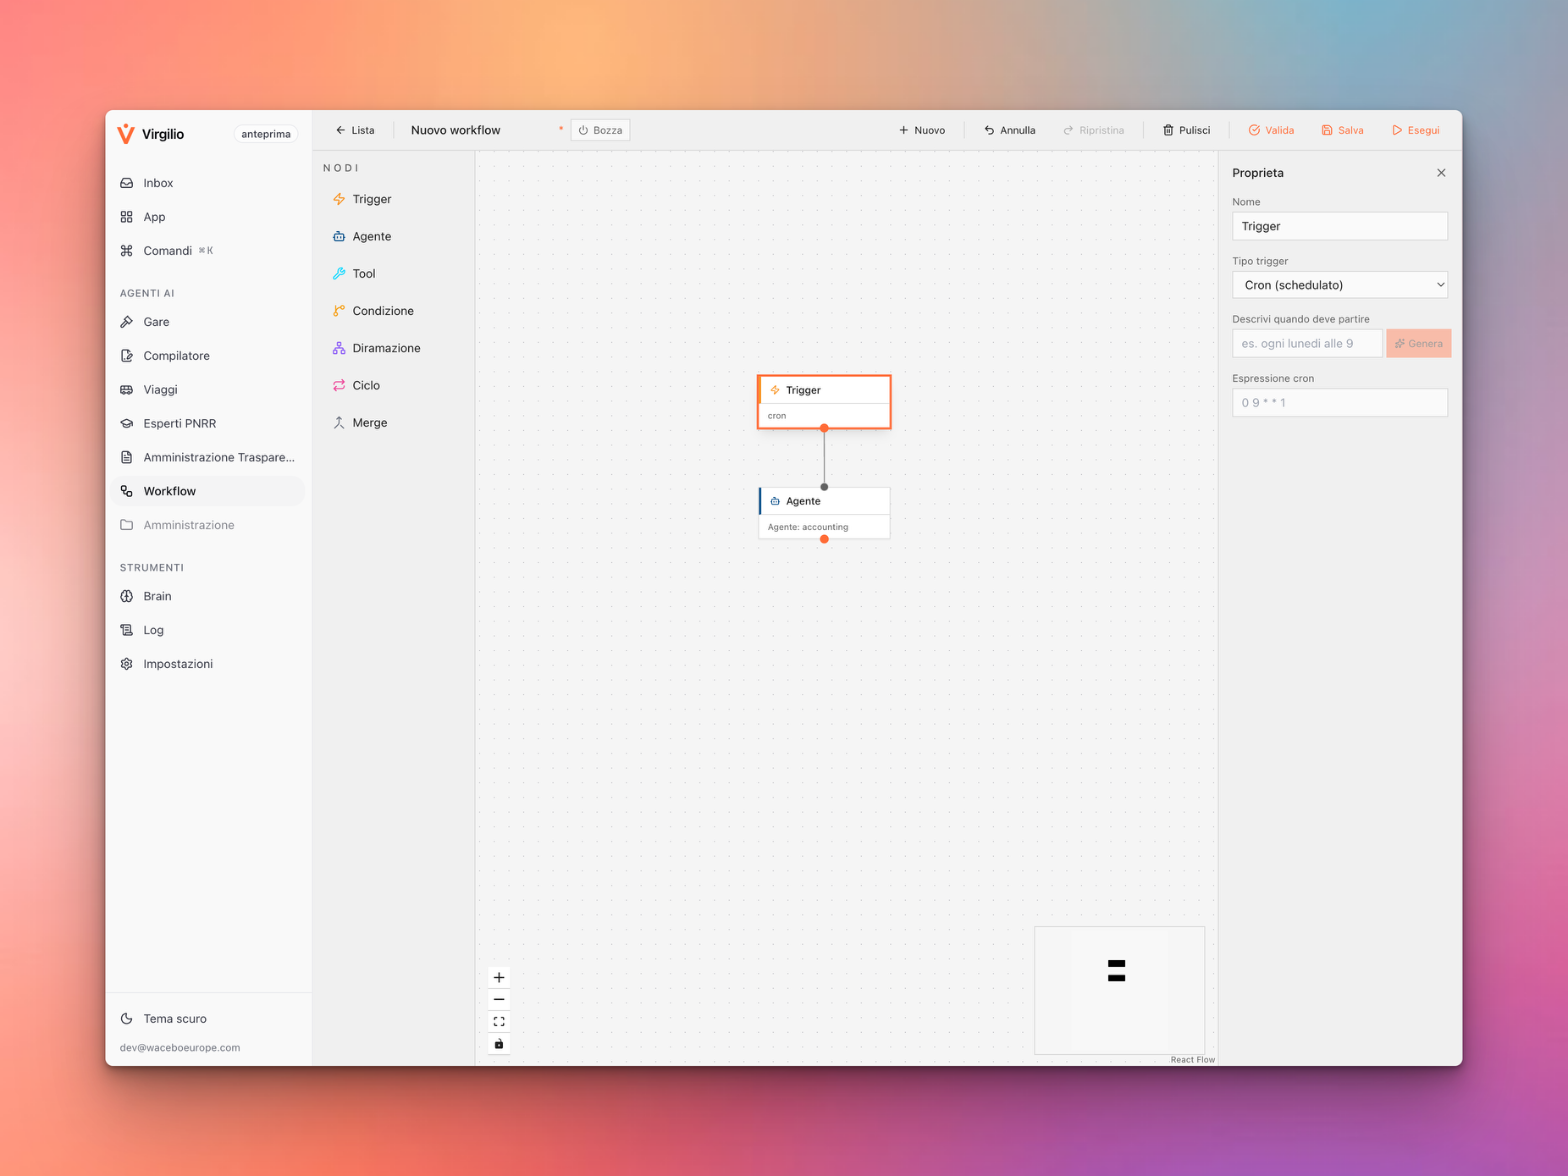This screenshot has height=1176, width=1568.
Task: Open the Compilatore agent
Action: [209, 356]
